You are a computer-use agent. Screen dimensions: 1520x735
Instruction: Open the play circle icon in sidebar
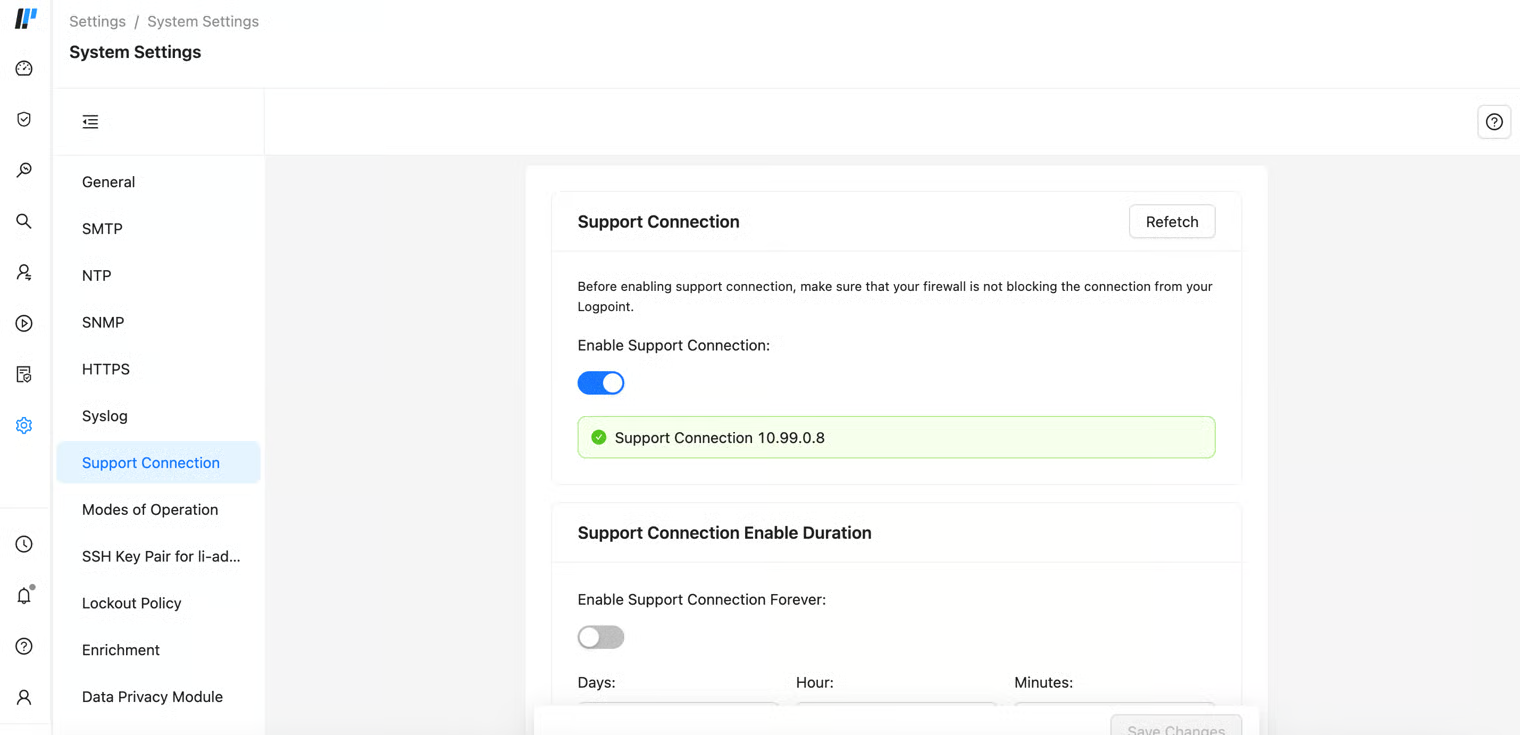click(x=24, y=323)
